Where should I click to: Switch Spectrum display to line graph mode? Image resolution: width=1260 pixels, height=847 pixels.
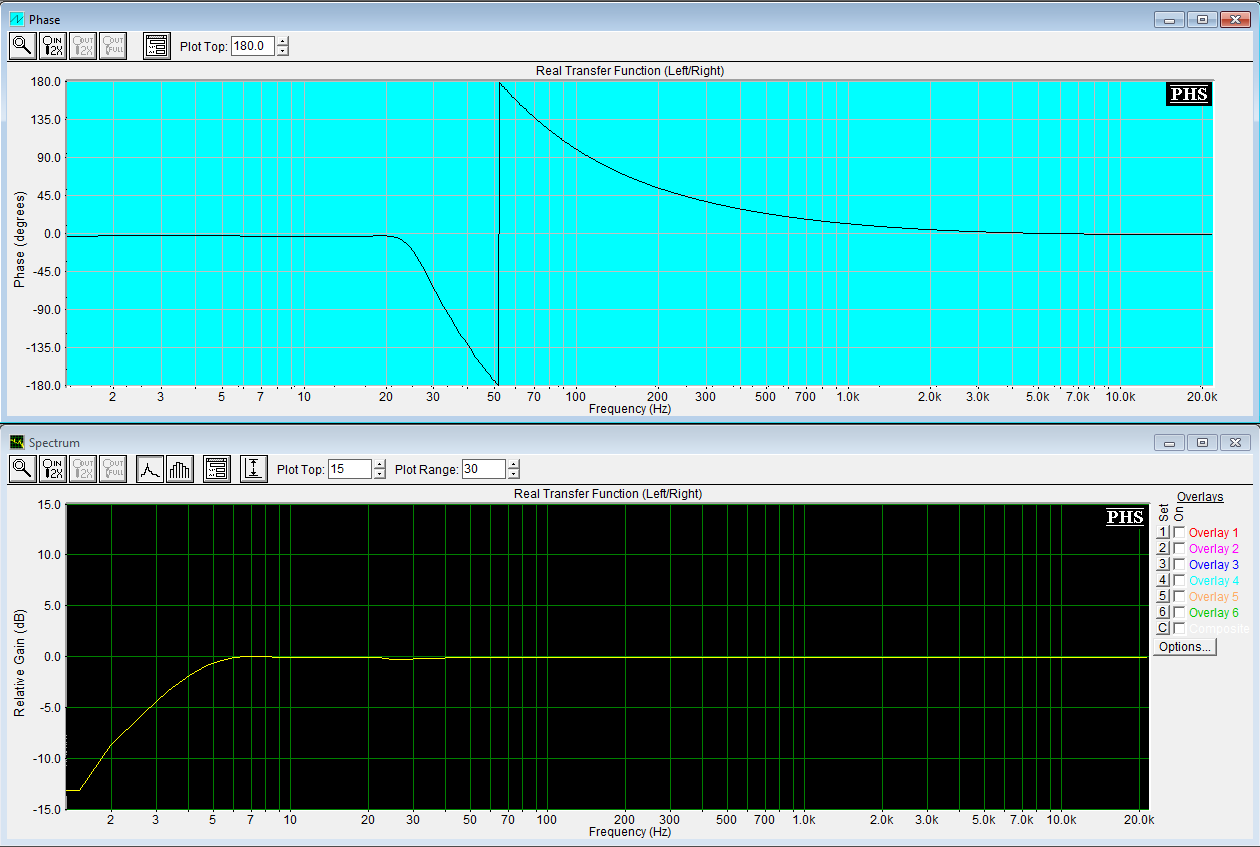tap(150, 468)
